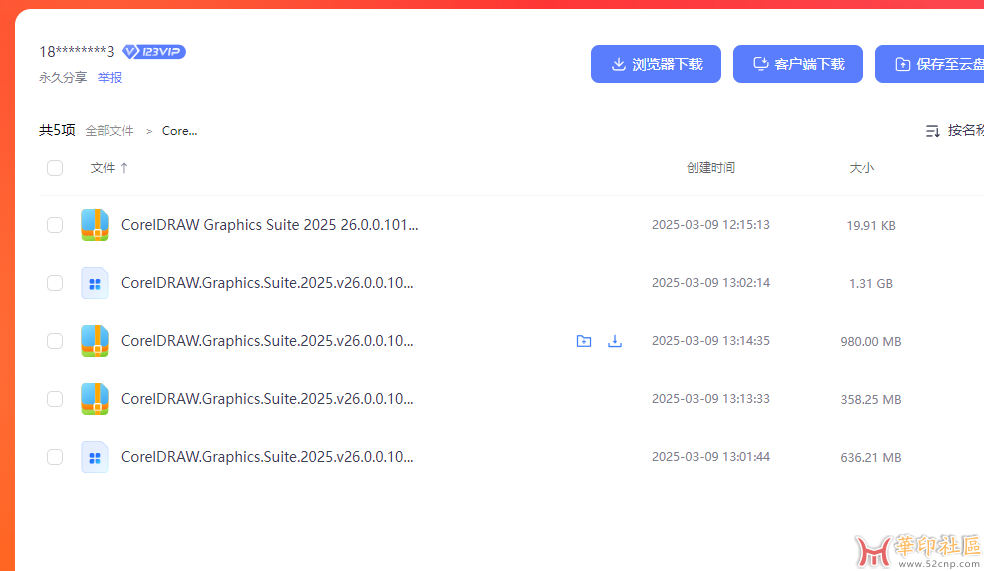Viewport: 984px width, 571px height.
Task: Open CorelDRAW Graphics Suite 2025 26.0.0.101 file
Action: coord(269,225)
